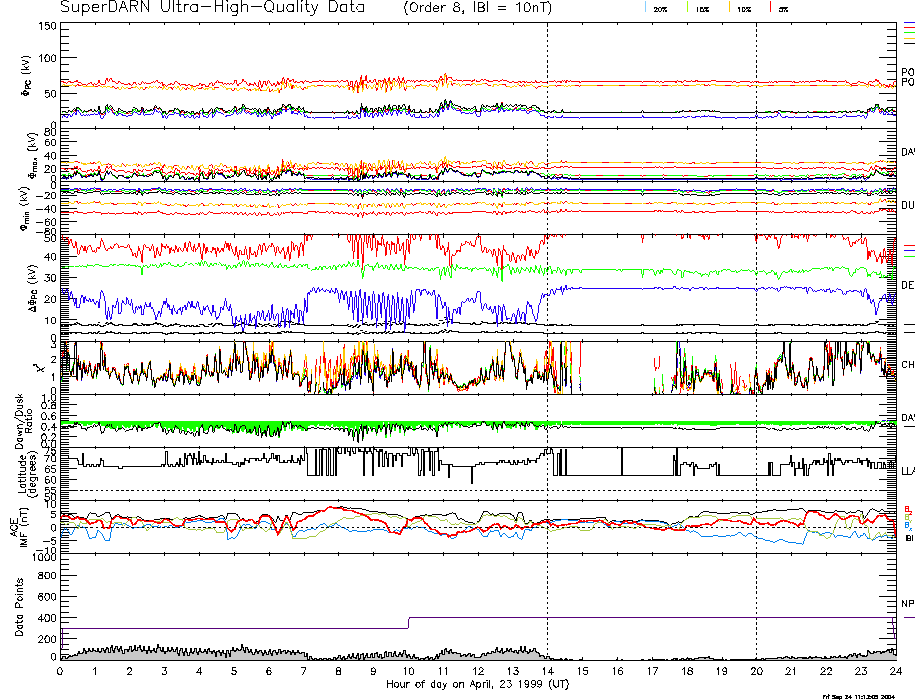Click the hour 0 tick label

(x=61, y=671)
